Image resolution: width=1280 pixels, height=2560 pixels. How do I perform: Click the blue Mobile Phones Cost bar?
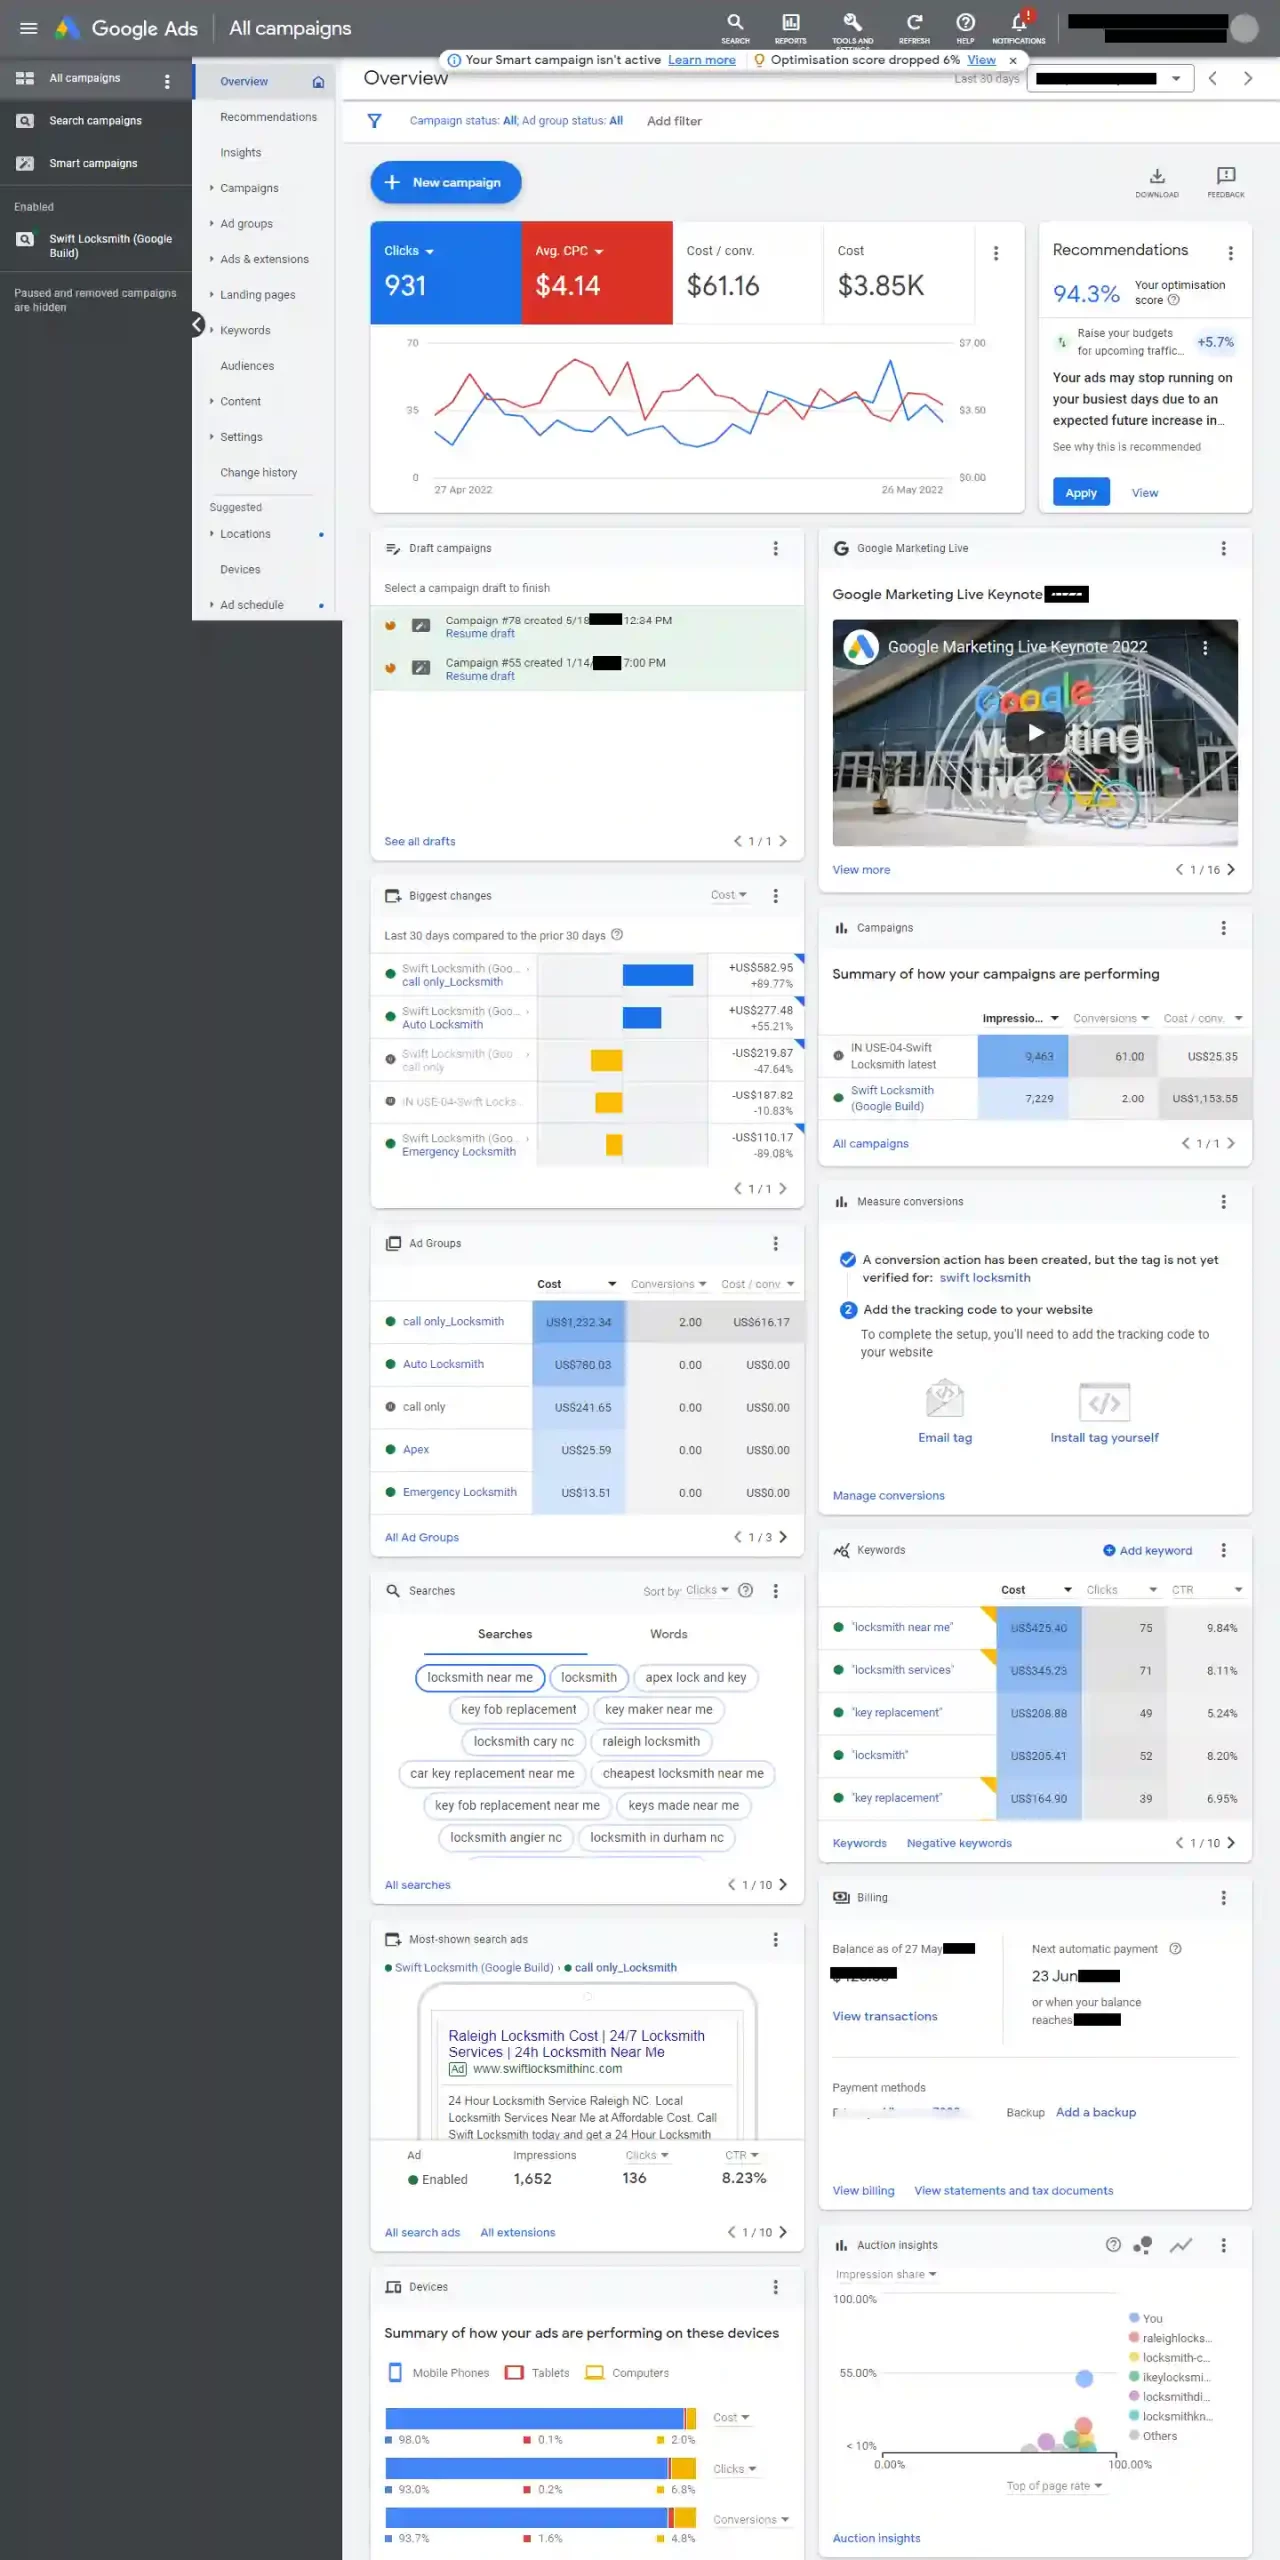tap(534, 2419)
